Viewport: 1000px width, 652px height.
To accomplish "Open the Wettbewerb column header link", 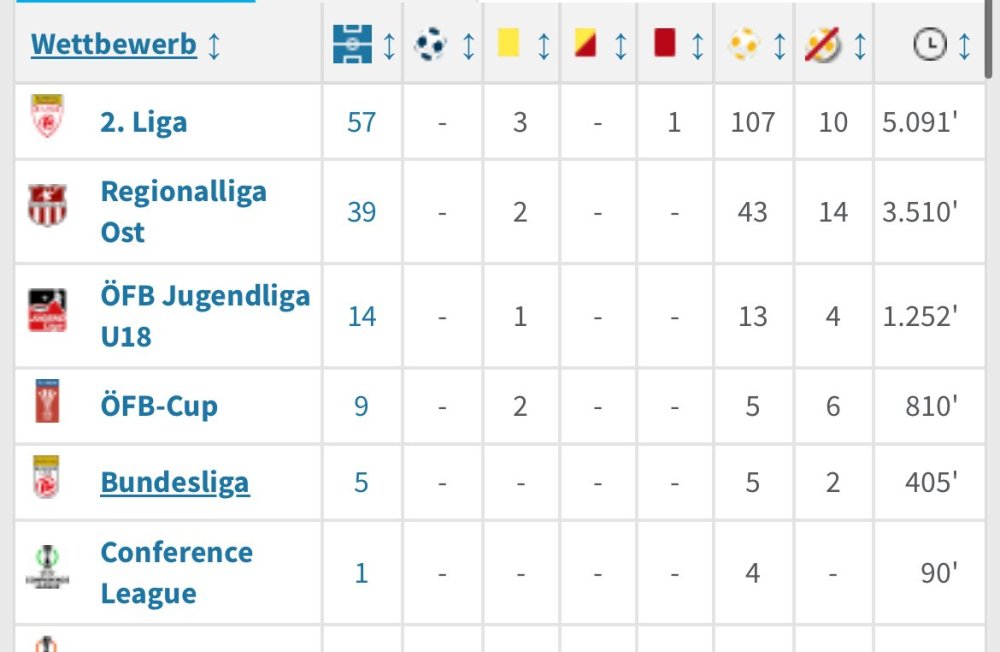I will pos(113,45).
